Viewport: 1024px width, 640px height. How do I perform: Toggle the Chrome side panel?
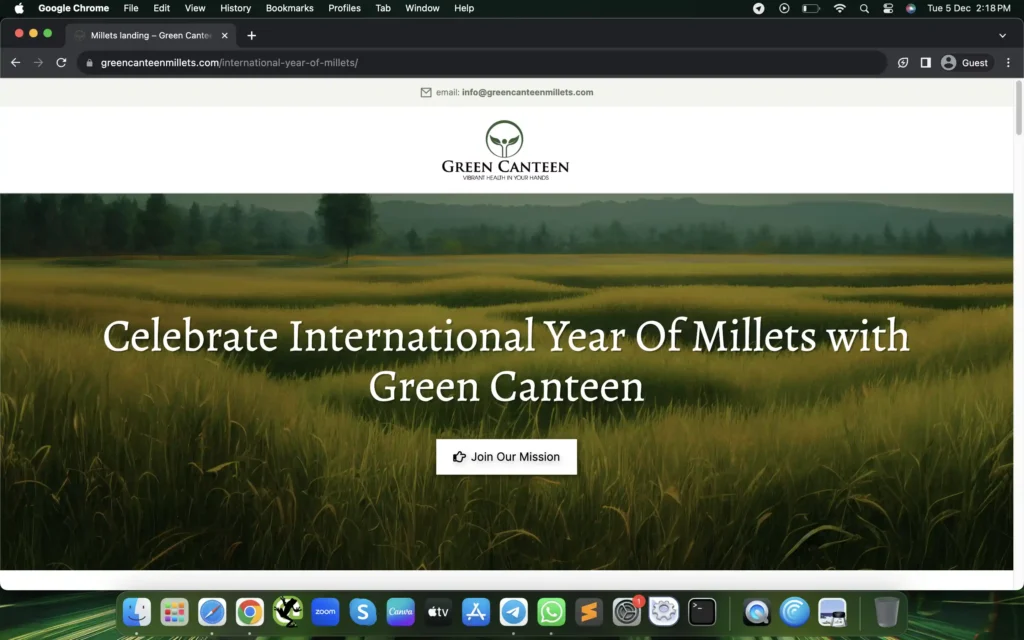click(925, 63)
